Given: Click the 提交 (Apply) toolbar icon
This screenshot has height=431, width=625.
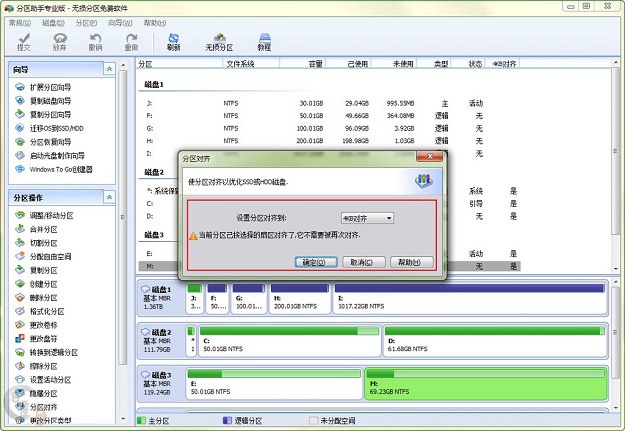Looking at the screenshot, I should point(23,40).
